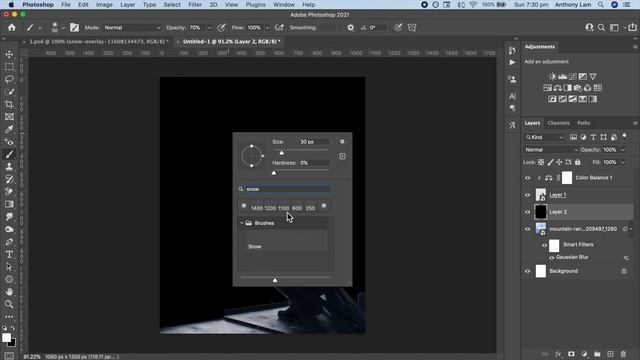Toggle lock all padlock icon
Screen dimensions: 640x360
click(x=578, y=162)
